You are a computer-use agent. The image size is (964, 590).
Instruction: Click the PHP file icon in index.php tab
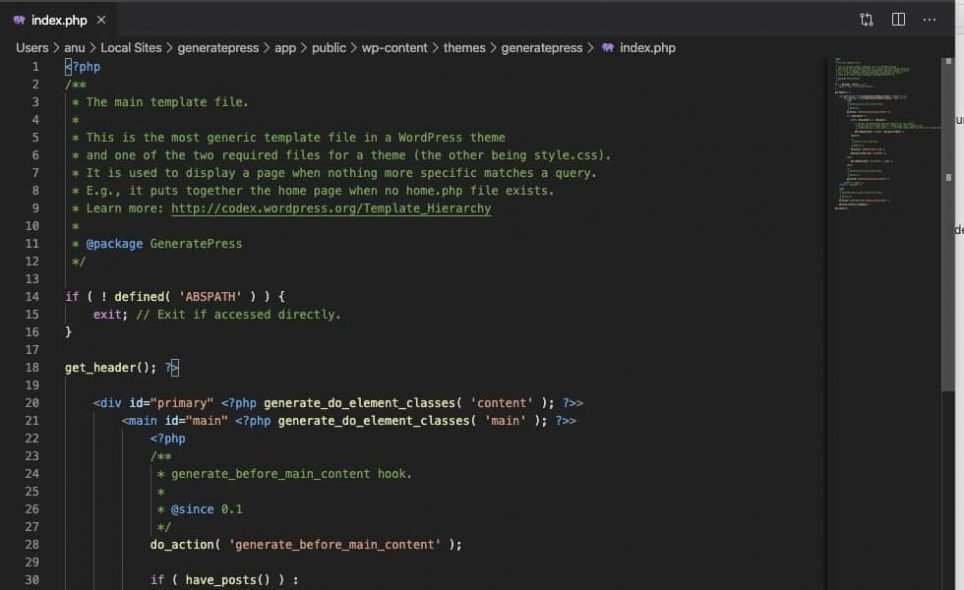[x=19, y=20]
